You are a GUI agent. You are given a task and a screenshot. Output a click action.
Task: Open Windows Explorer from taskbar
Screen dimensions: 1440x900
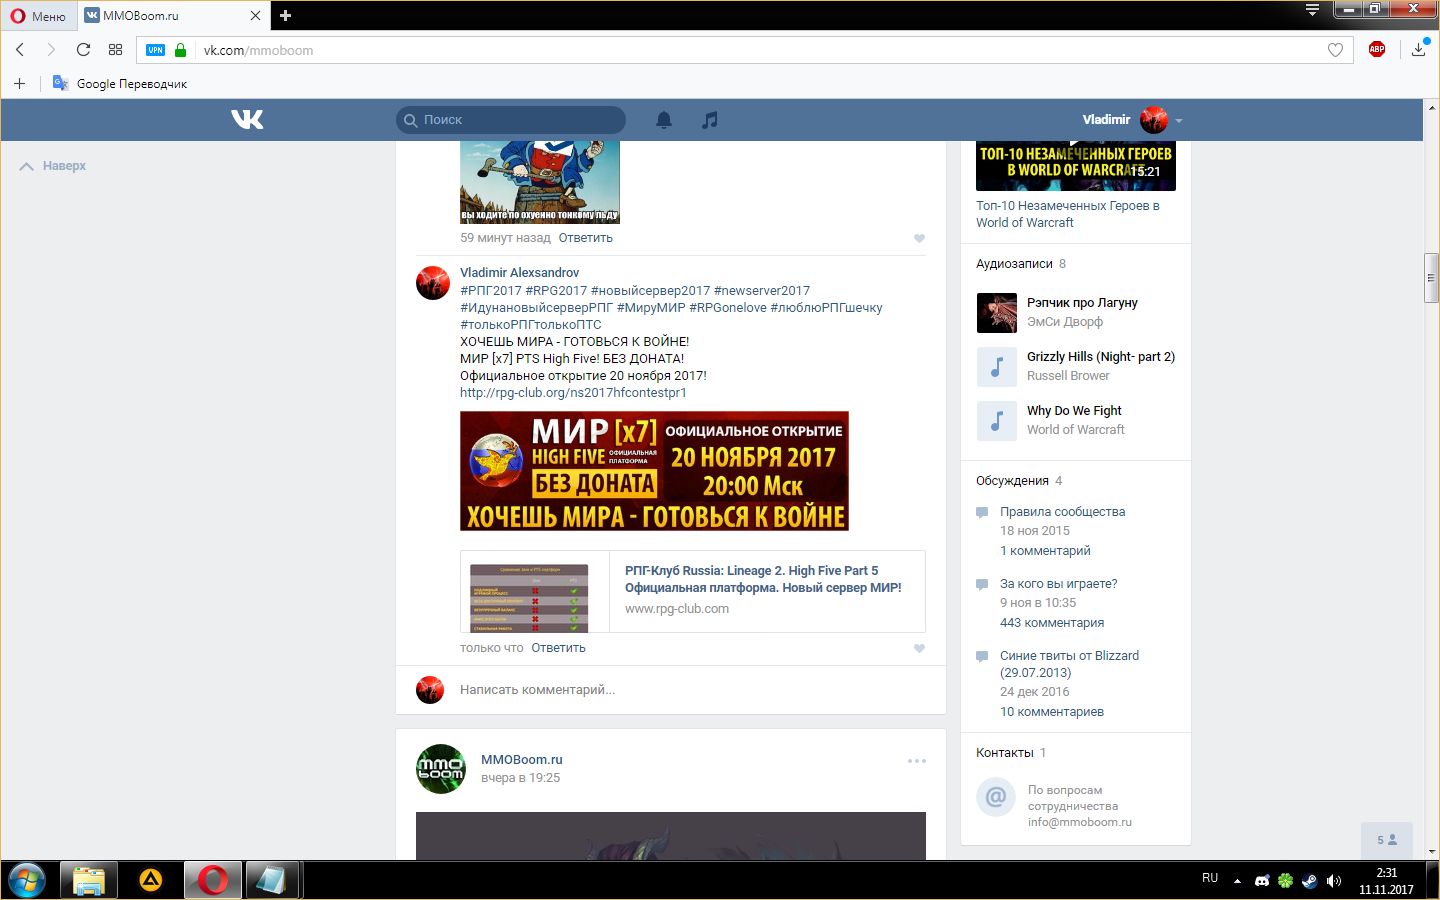tap(89, 880)
